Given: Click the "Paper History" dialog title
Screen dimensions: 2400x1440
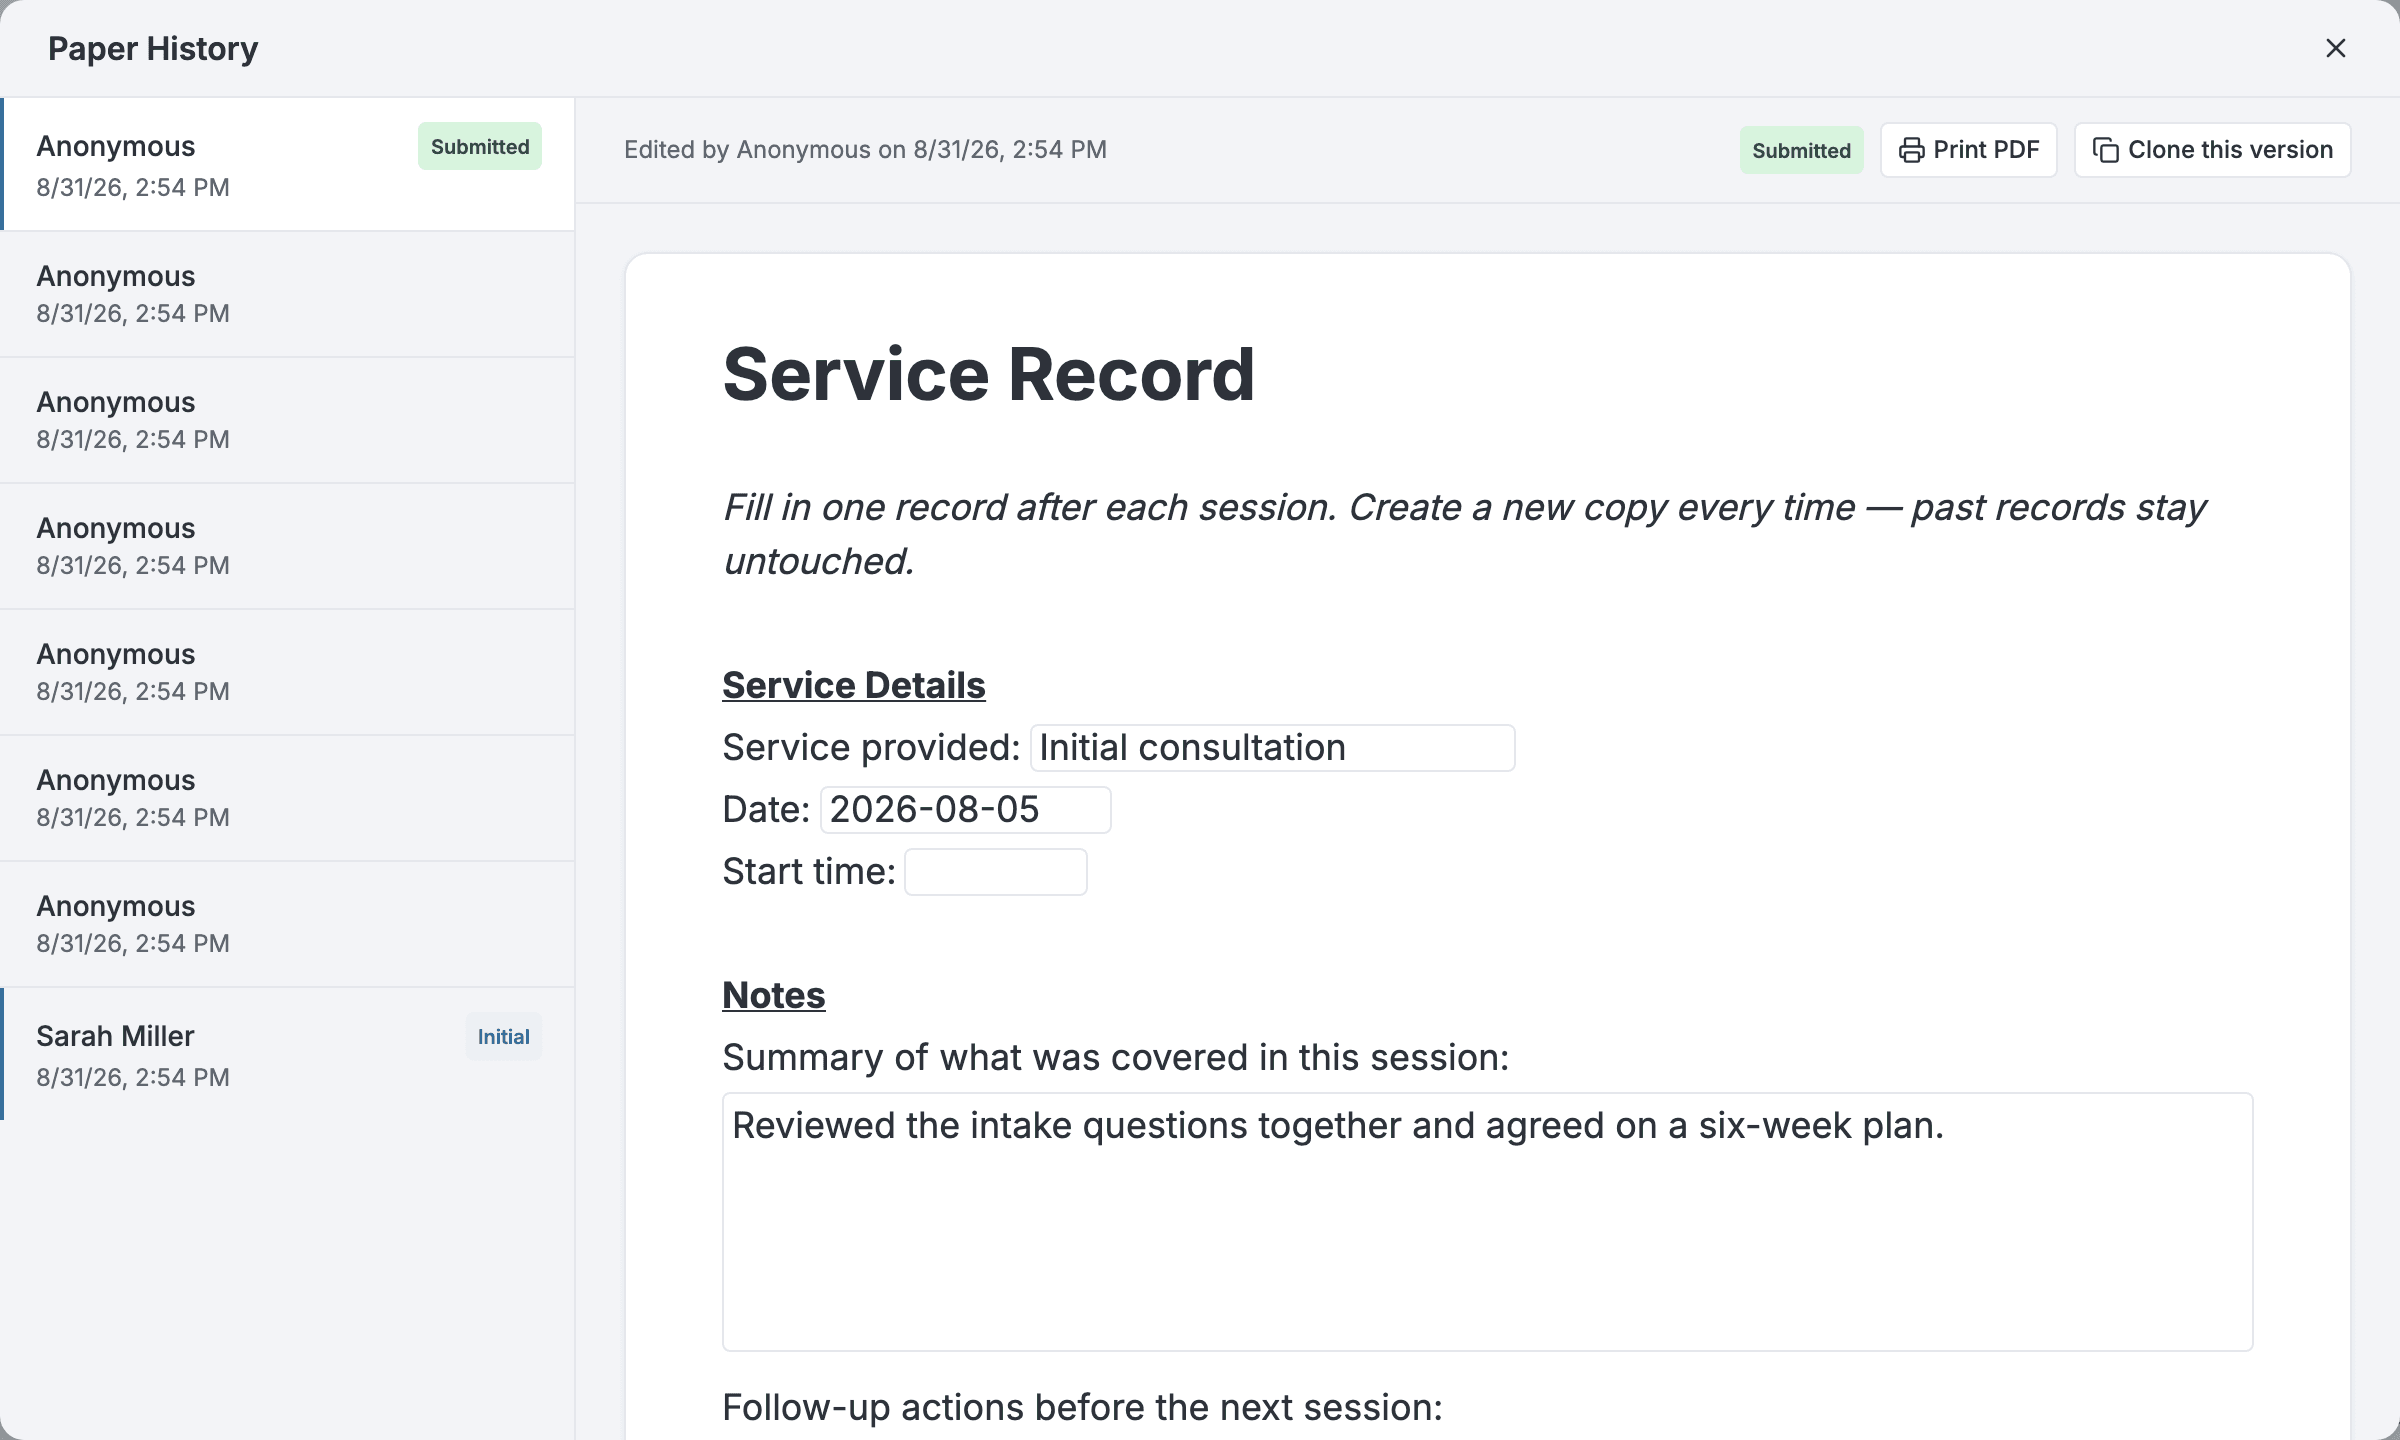Looking at the screenshot, I should [153, 48].
